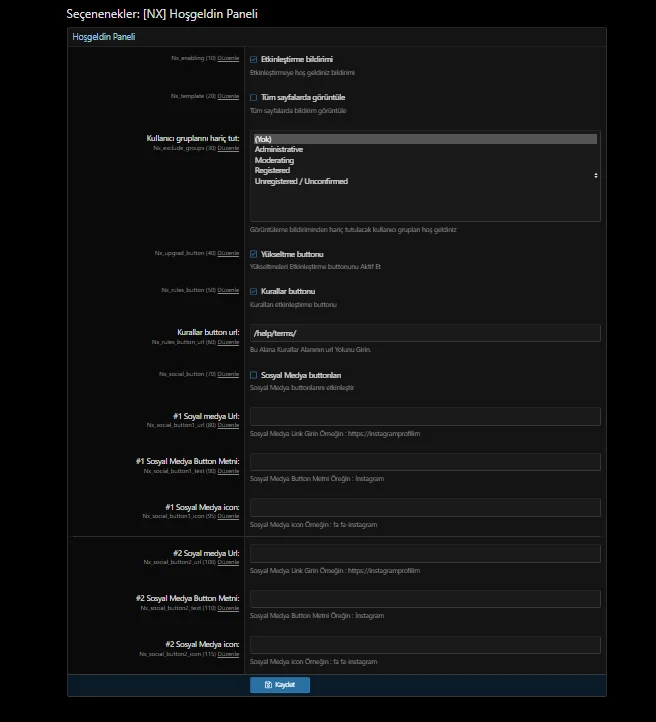Click the user groups list scroll arrows

pos(596,175)
